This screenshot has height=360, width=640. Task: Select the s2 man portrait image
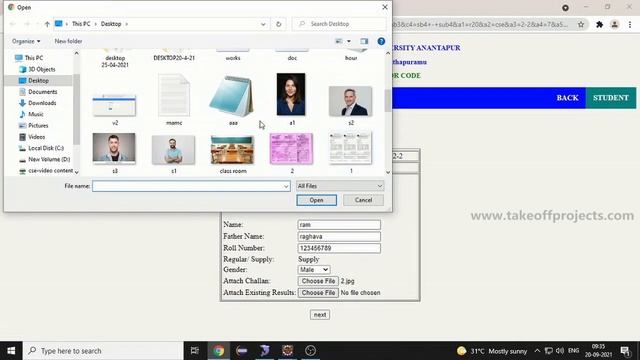coord(351,101)
